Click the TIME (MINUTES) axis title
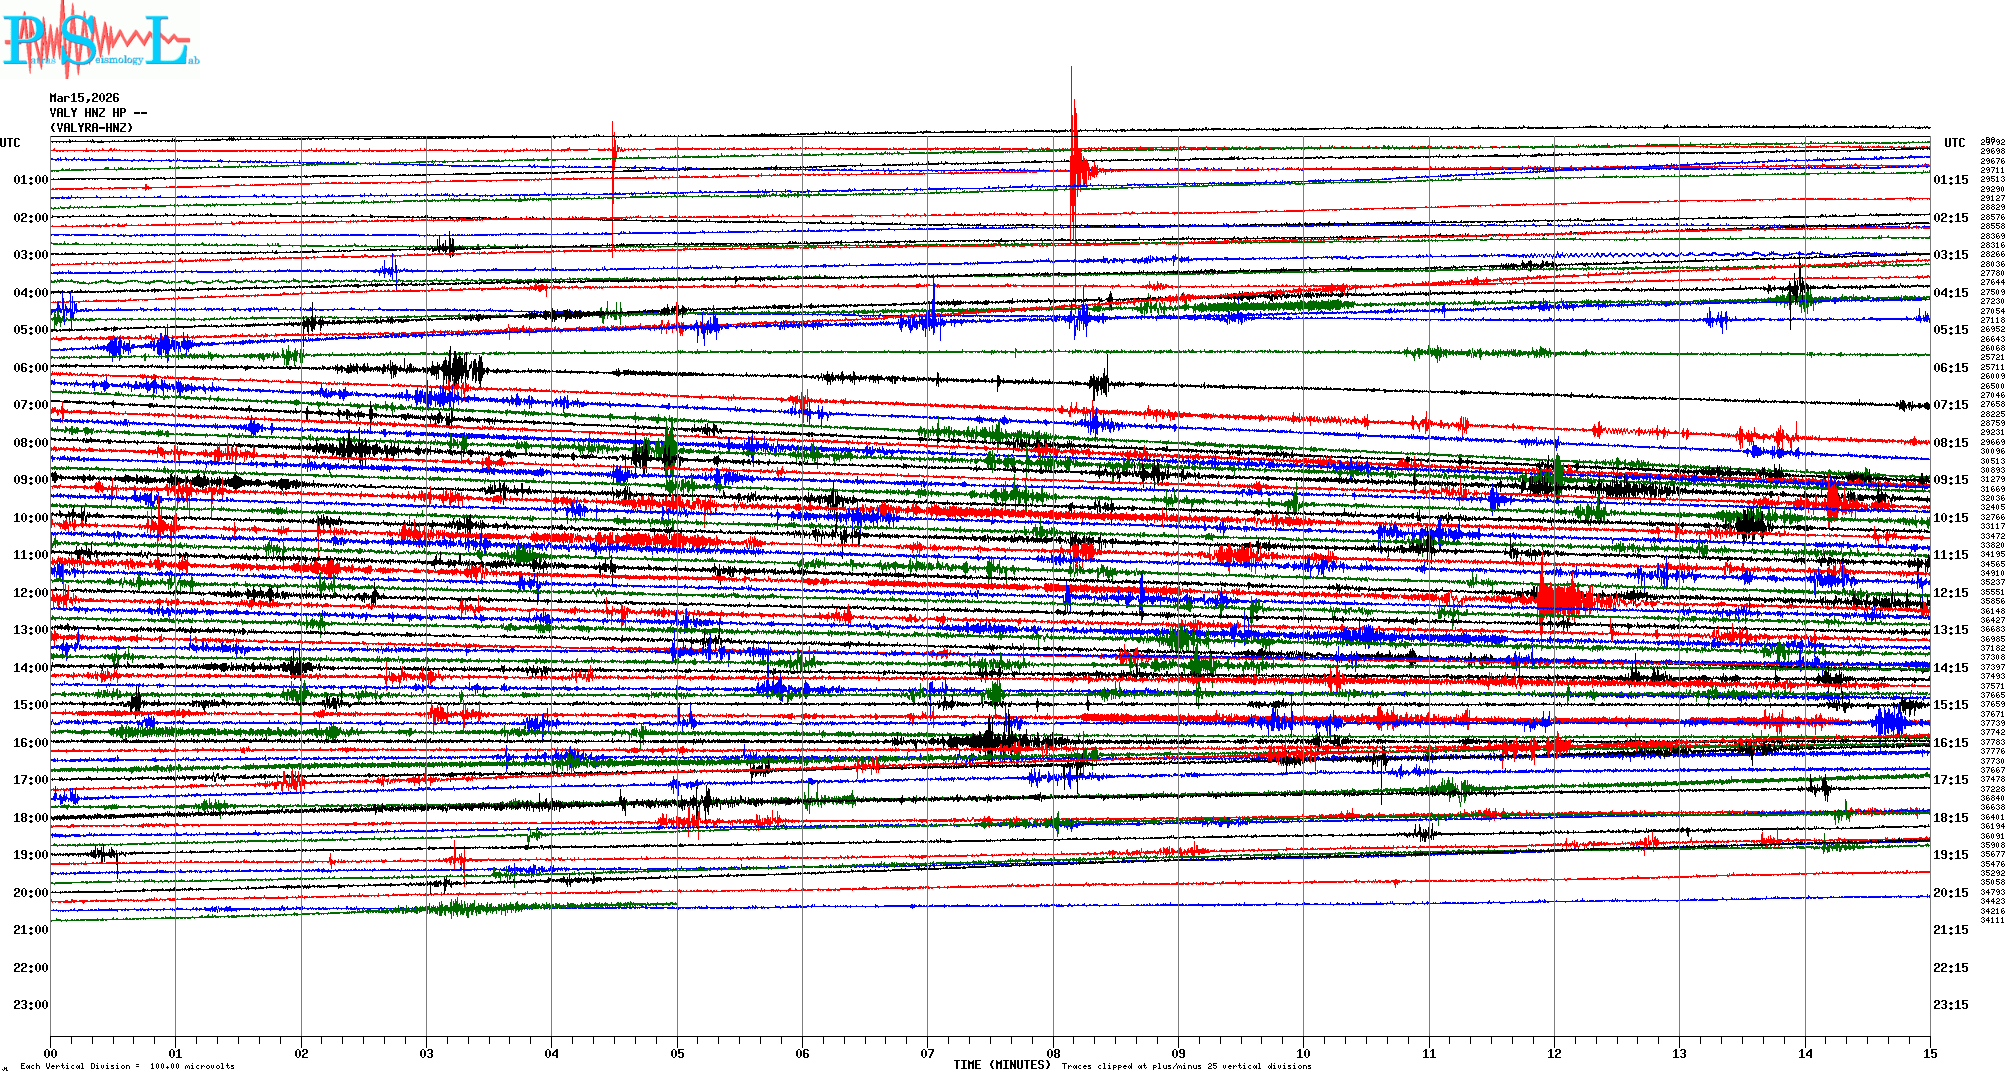 click(1002, 1065)
